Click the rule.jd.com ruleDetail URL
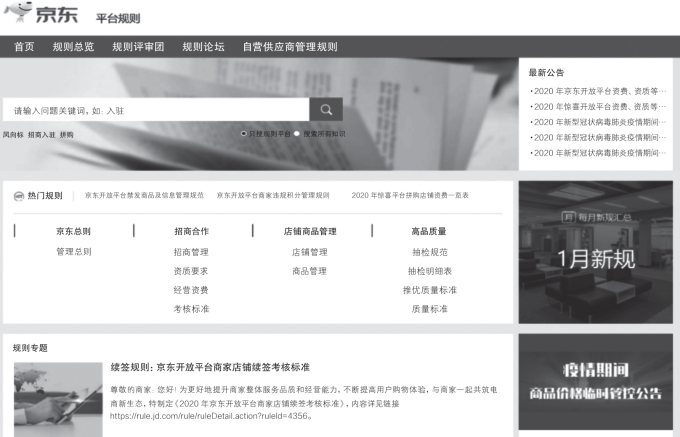 (210, 416)
